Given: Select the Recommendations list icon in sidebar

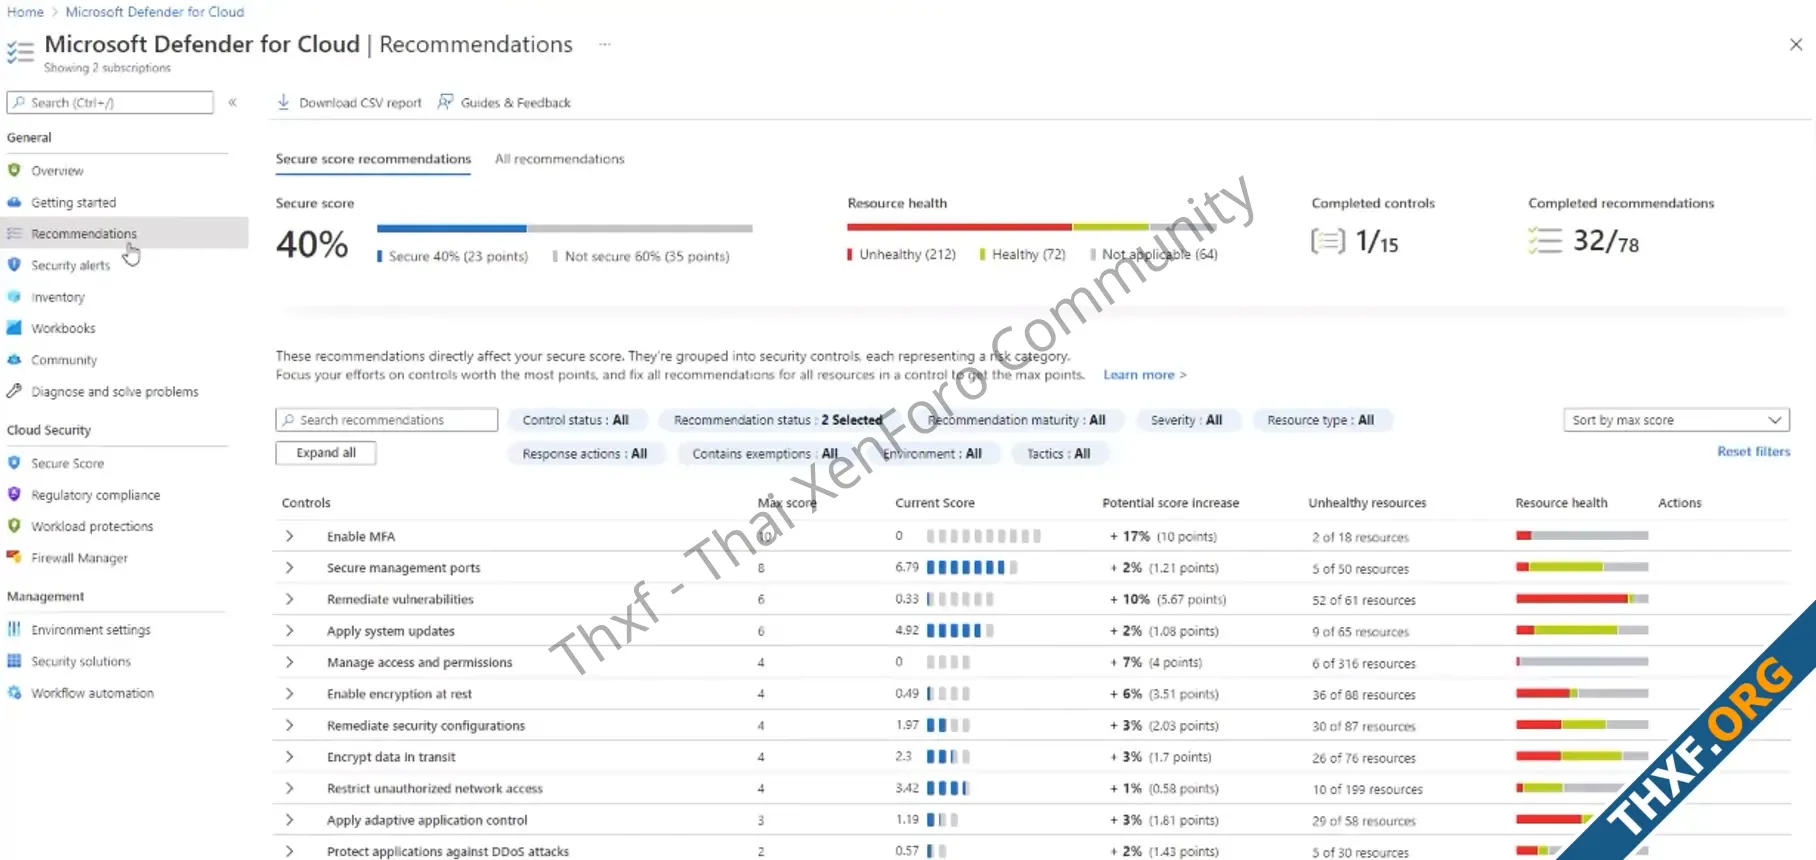Looking at the screenshot, I should [14, 233].
